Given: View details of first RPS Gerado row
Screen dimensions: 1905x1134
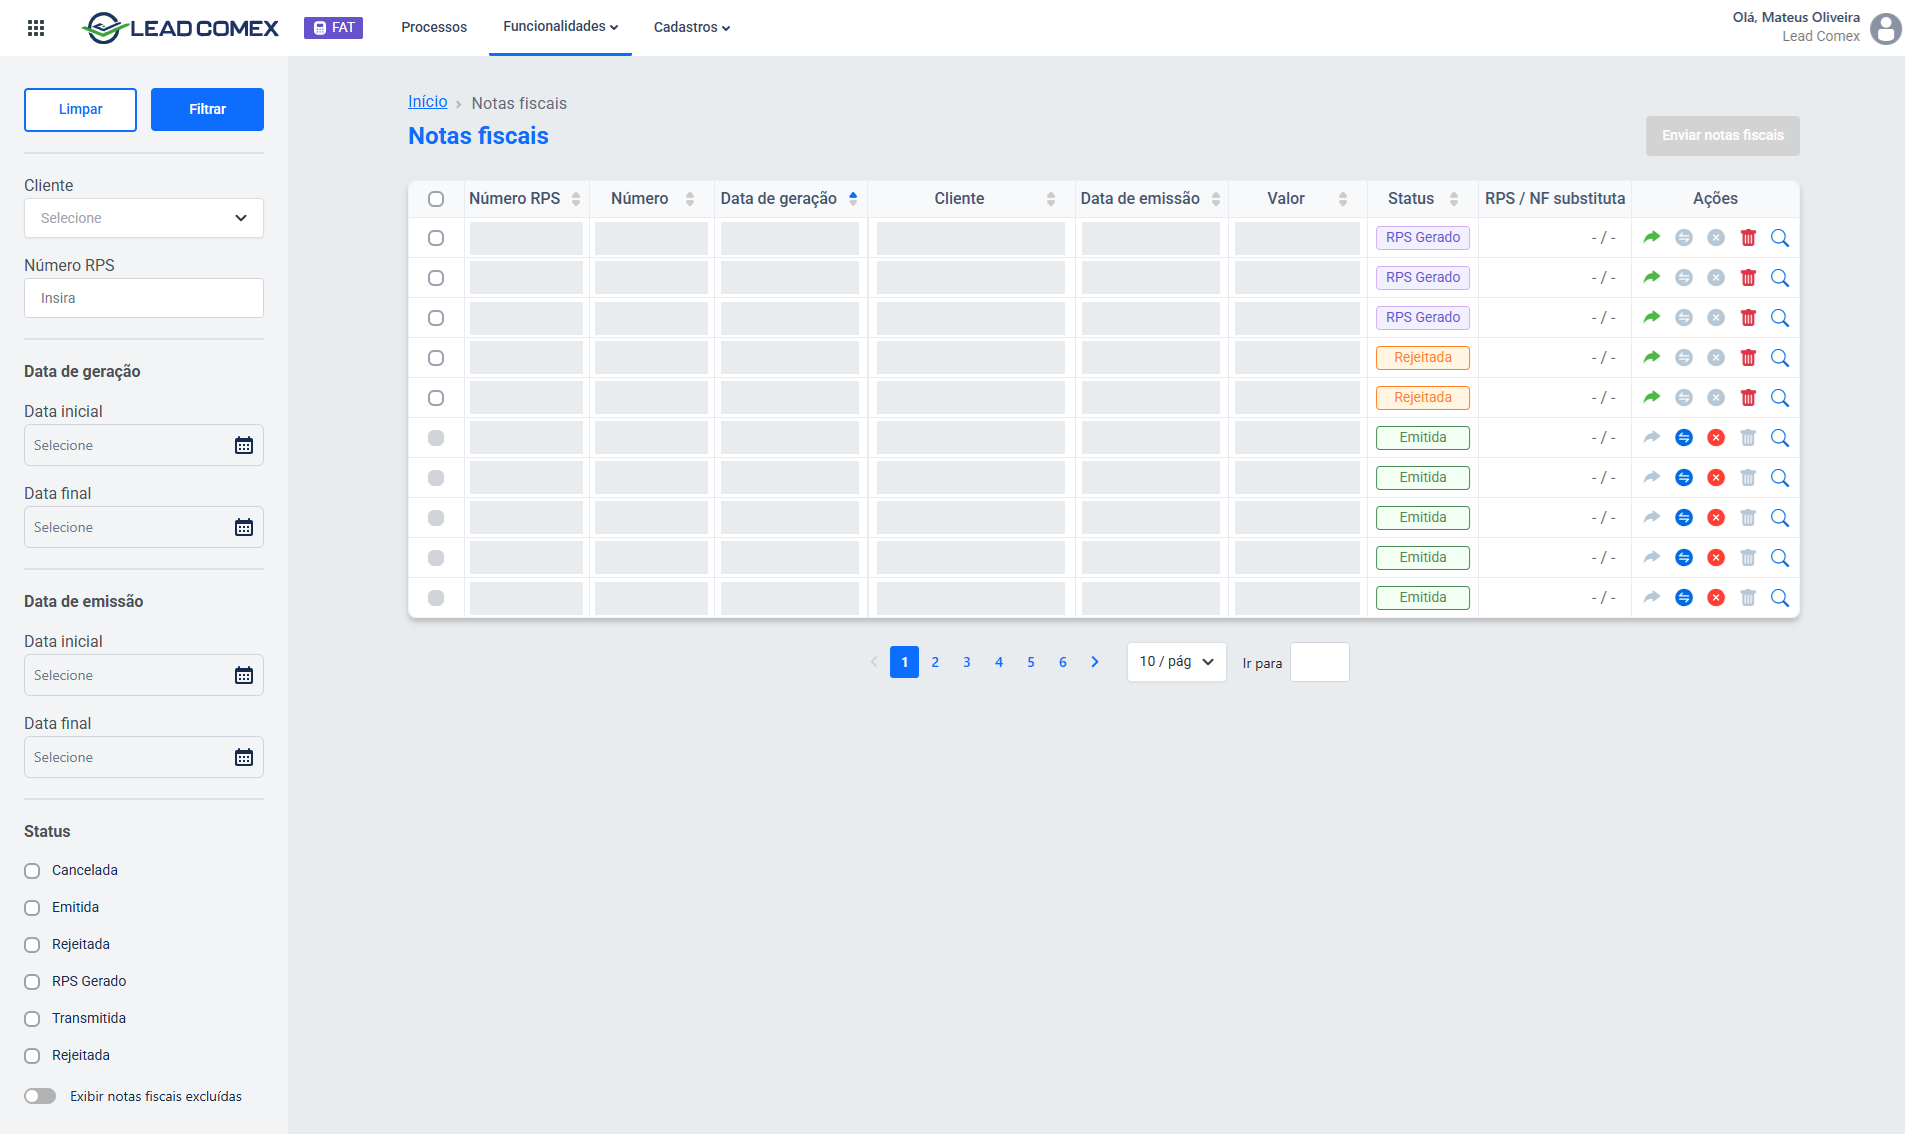Looking at the screenshot, I should pyautogui.click(x=1780, y=238).
